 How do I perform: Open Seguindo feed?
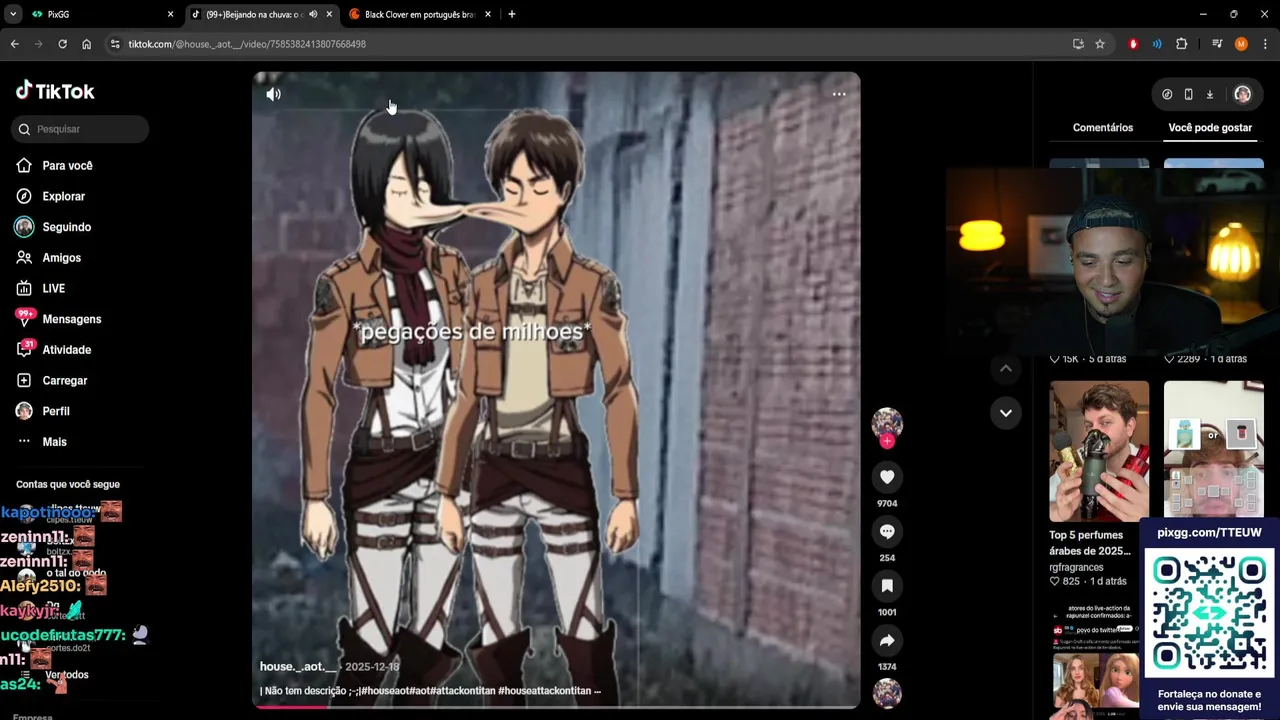click(66, 227)
